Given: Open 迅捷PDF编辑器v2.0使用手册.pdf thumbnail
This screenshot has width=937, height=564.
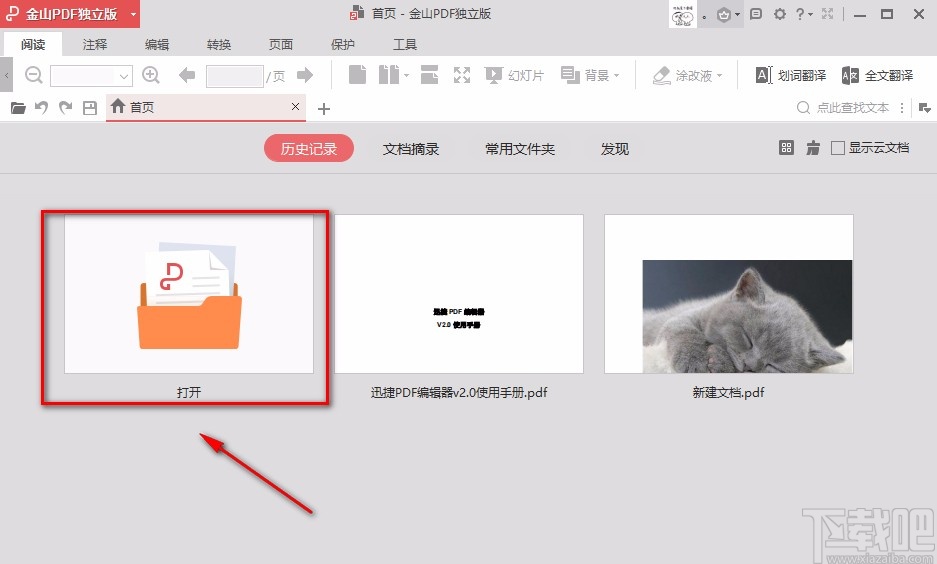Looking at the screenshot, I should 459,294.
